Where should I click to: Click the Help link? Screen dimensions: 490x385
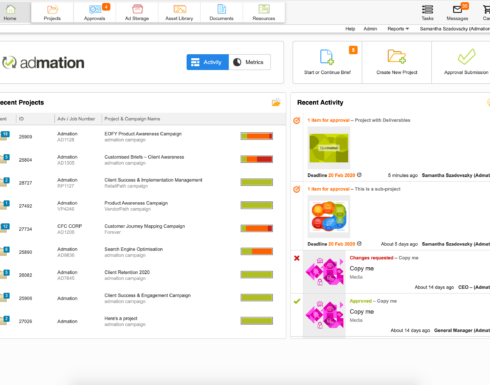[350, 29]
